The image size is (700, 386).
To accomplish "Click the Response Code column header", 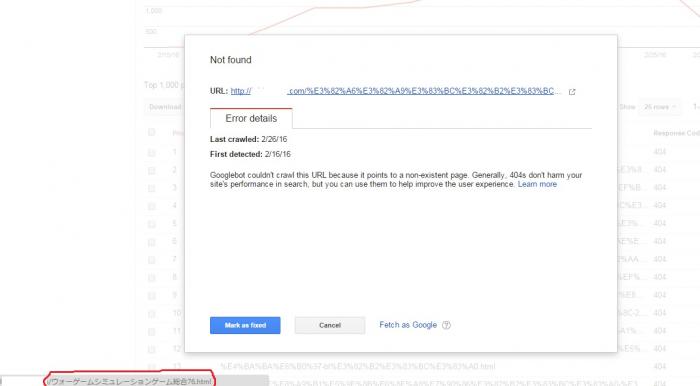I will [x=676, y=133].
